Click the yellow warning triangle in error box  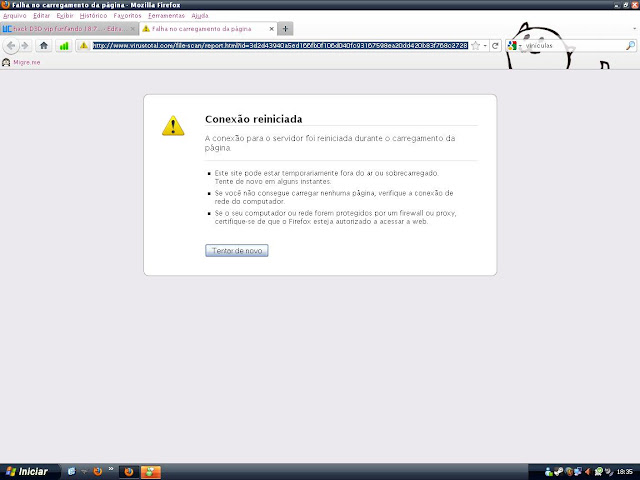click(x=173, y=126)
